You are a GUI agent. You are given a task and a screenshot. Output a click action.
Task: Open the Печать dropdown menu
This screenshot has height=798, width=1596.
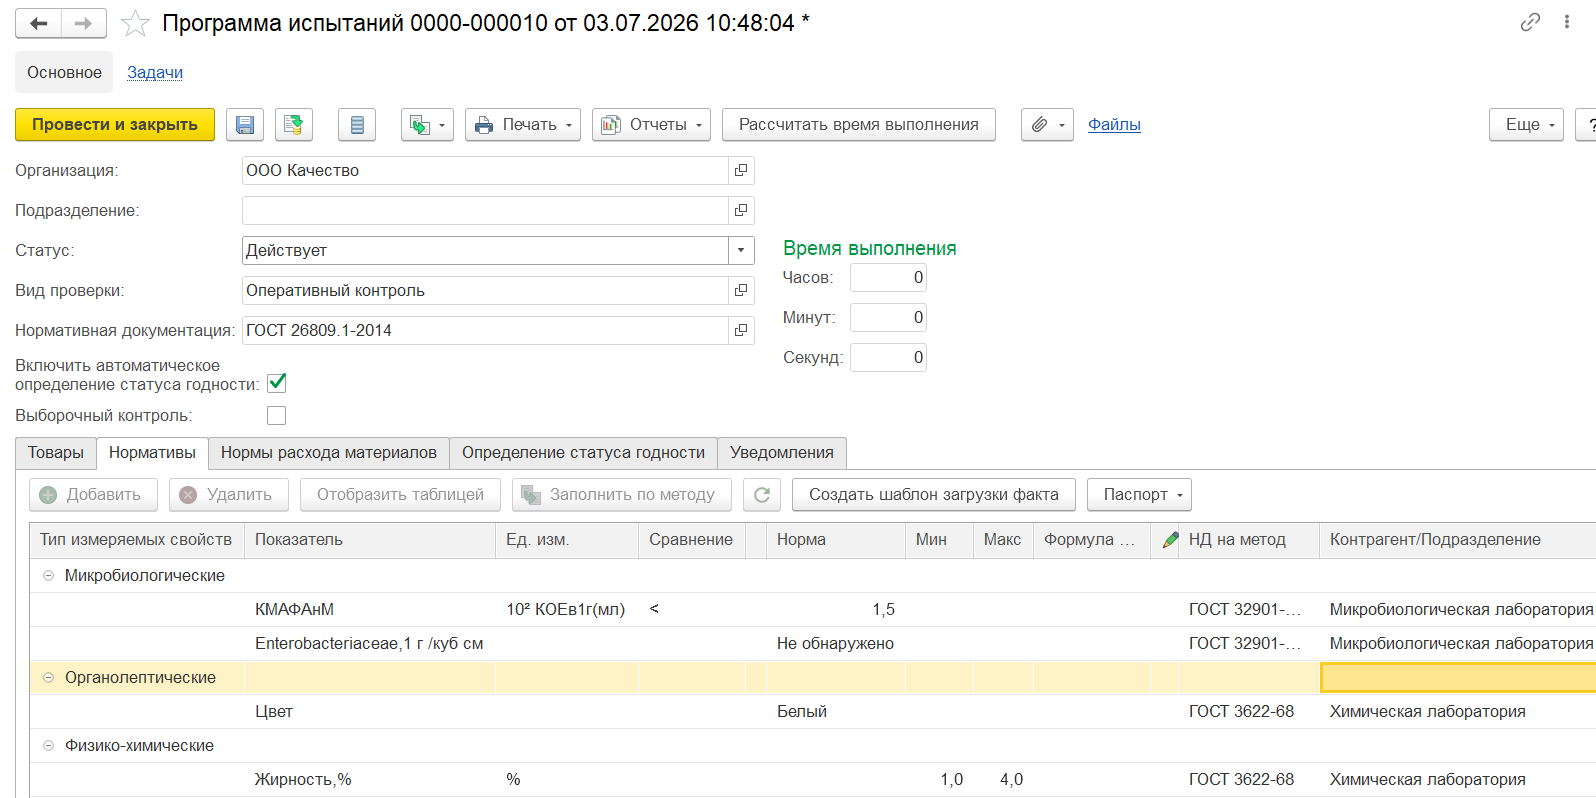(523, 125)
